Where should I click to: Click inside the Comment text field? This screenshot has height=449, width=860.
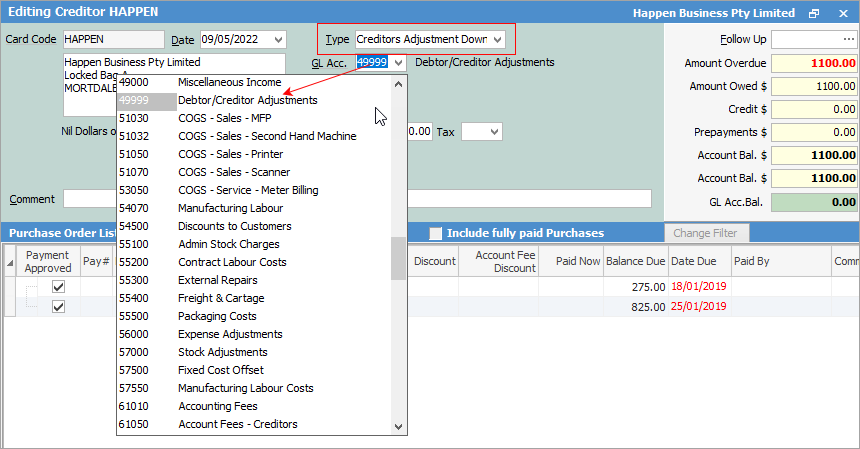click(357, 198)
